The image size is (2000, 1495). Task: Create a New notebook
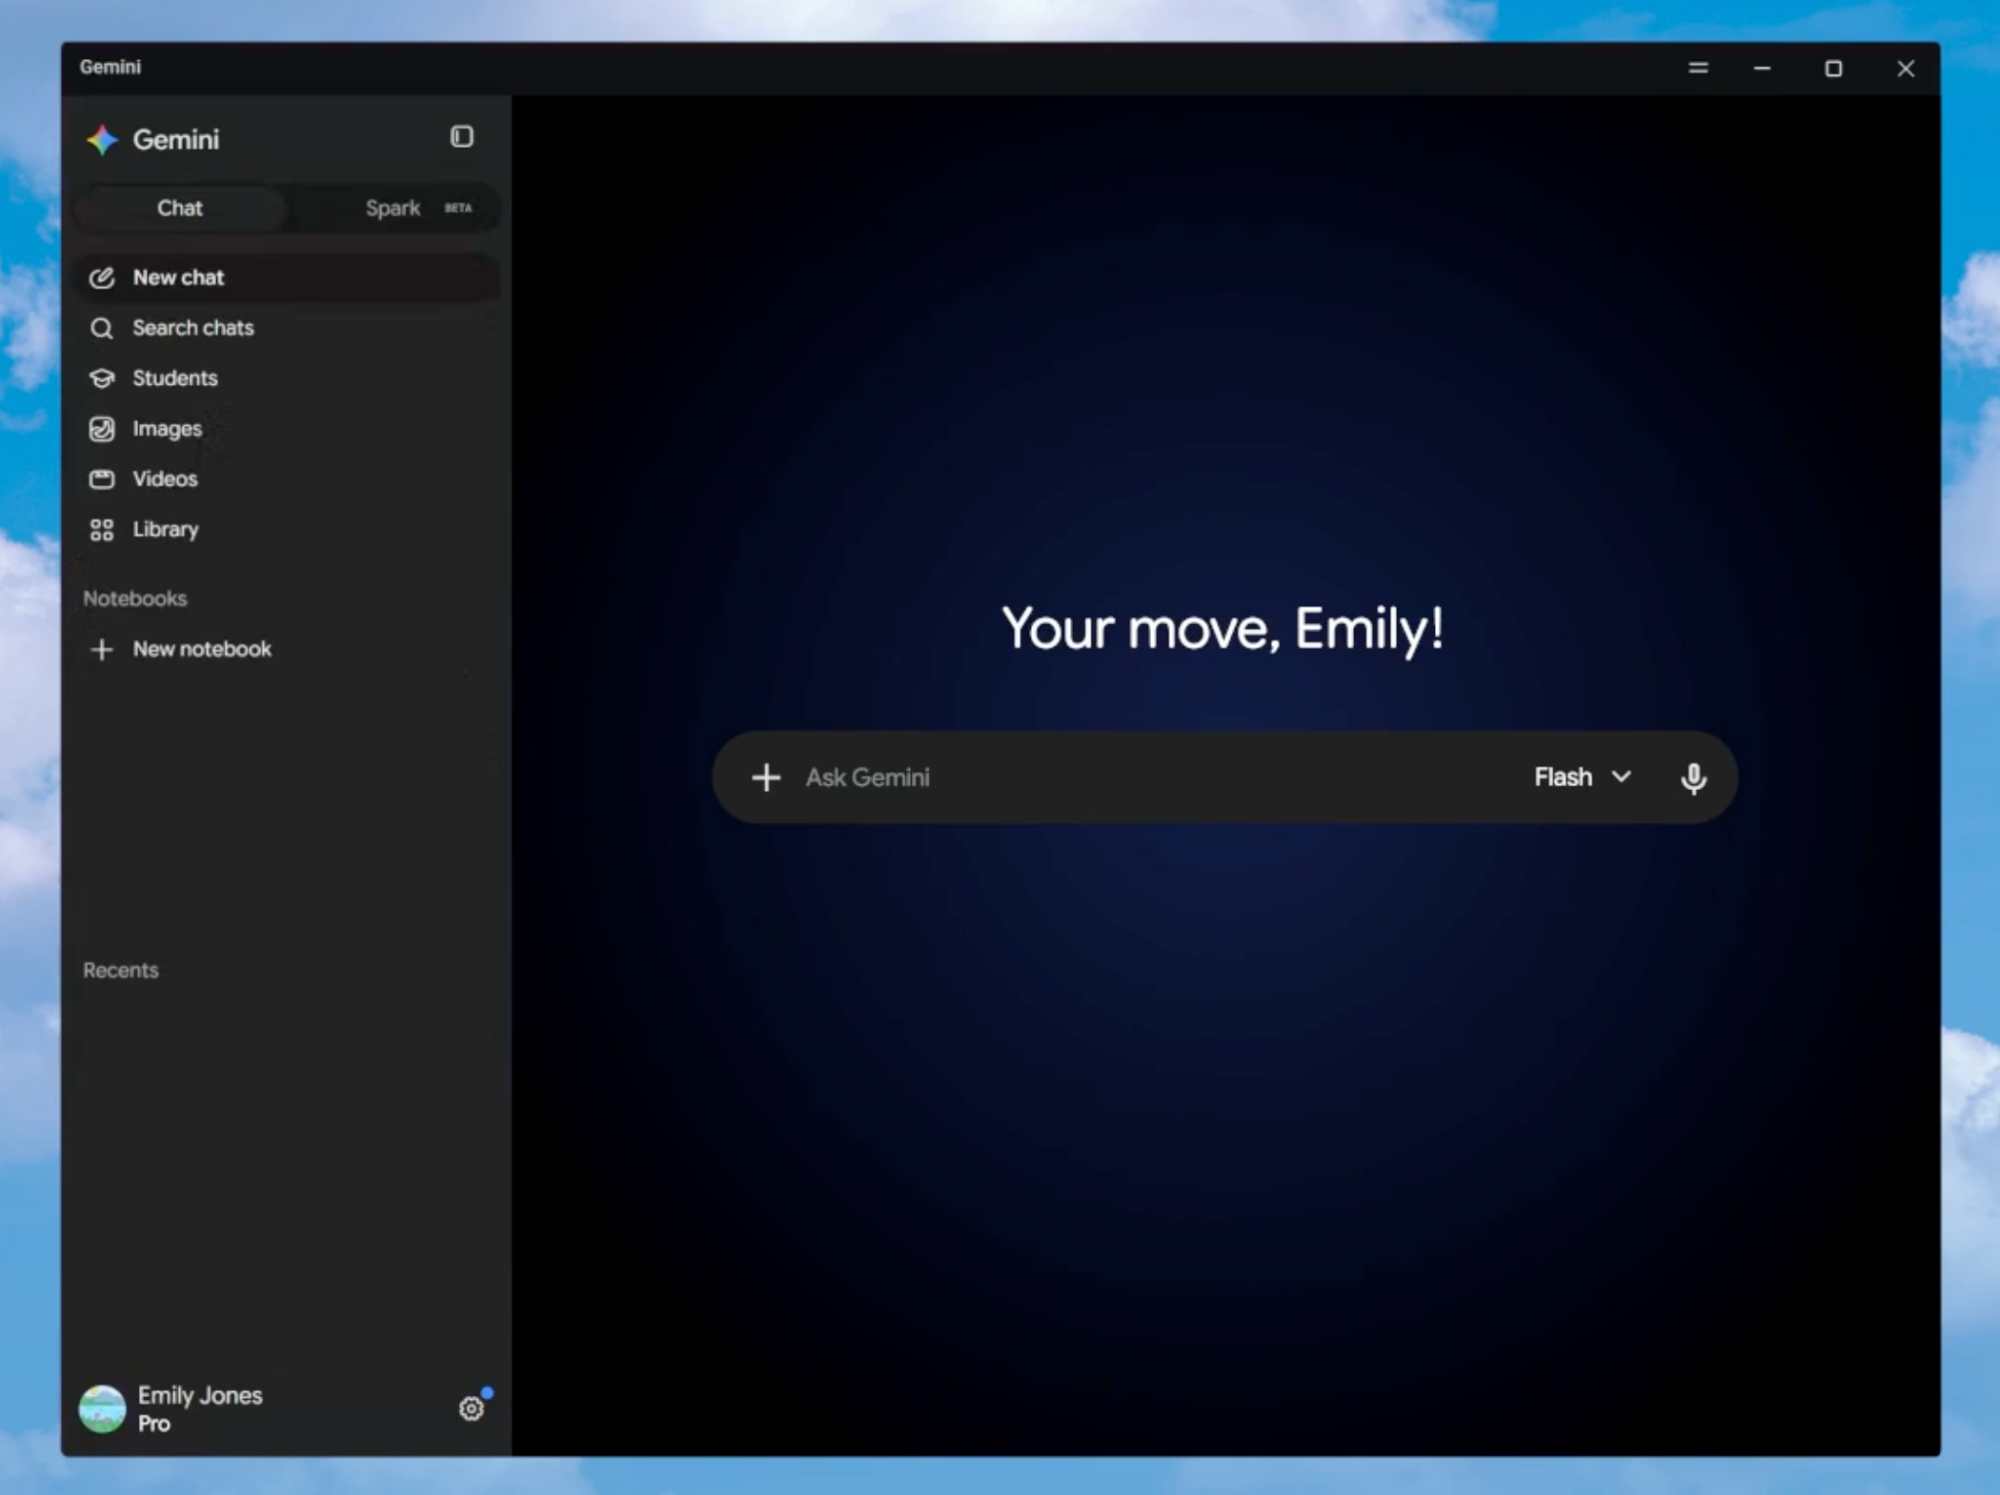[287, 649]
